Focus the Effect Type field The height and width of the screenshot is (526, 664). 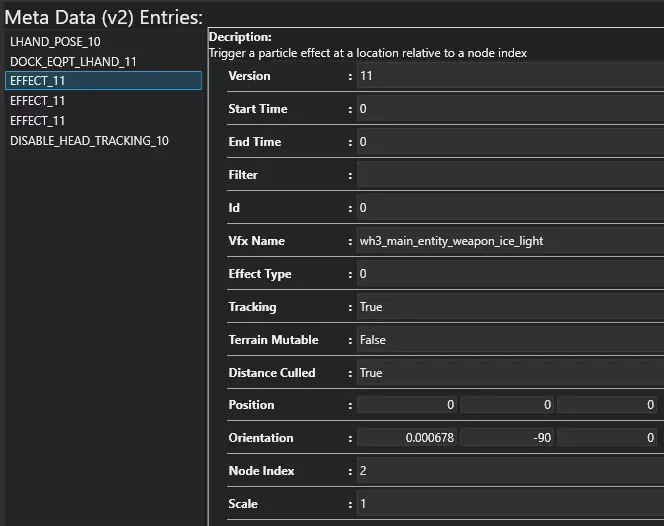click(509, 274)
